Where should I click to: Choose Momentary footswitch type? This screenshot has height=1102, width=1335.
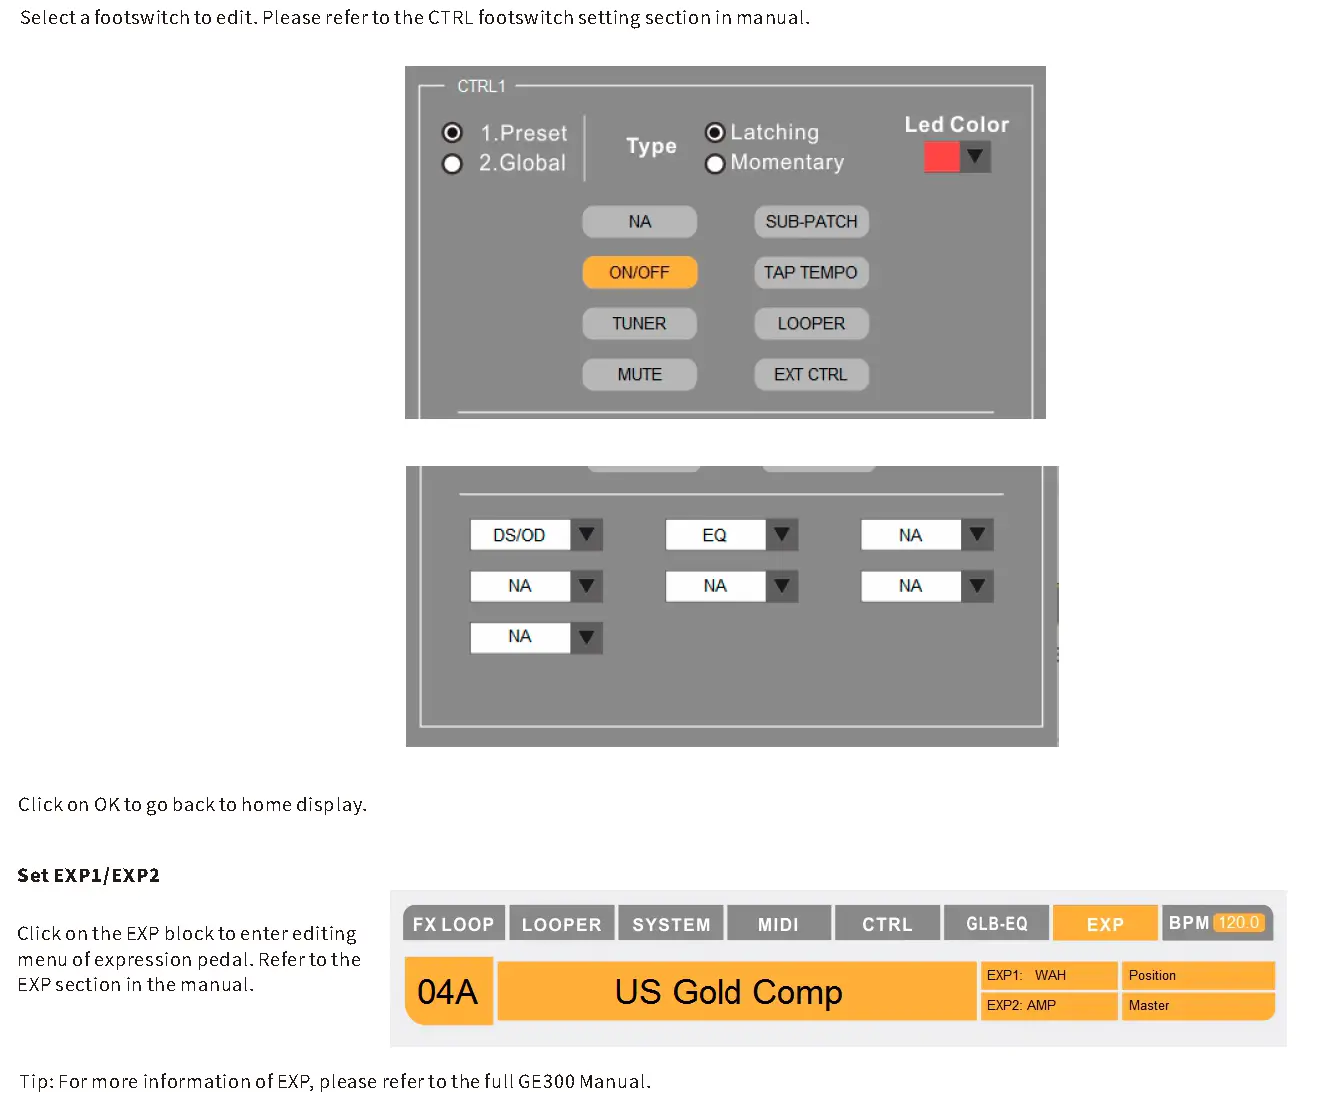tap(715, 163)
